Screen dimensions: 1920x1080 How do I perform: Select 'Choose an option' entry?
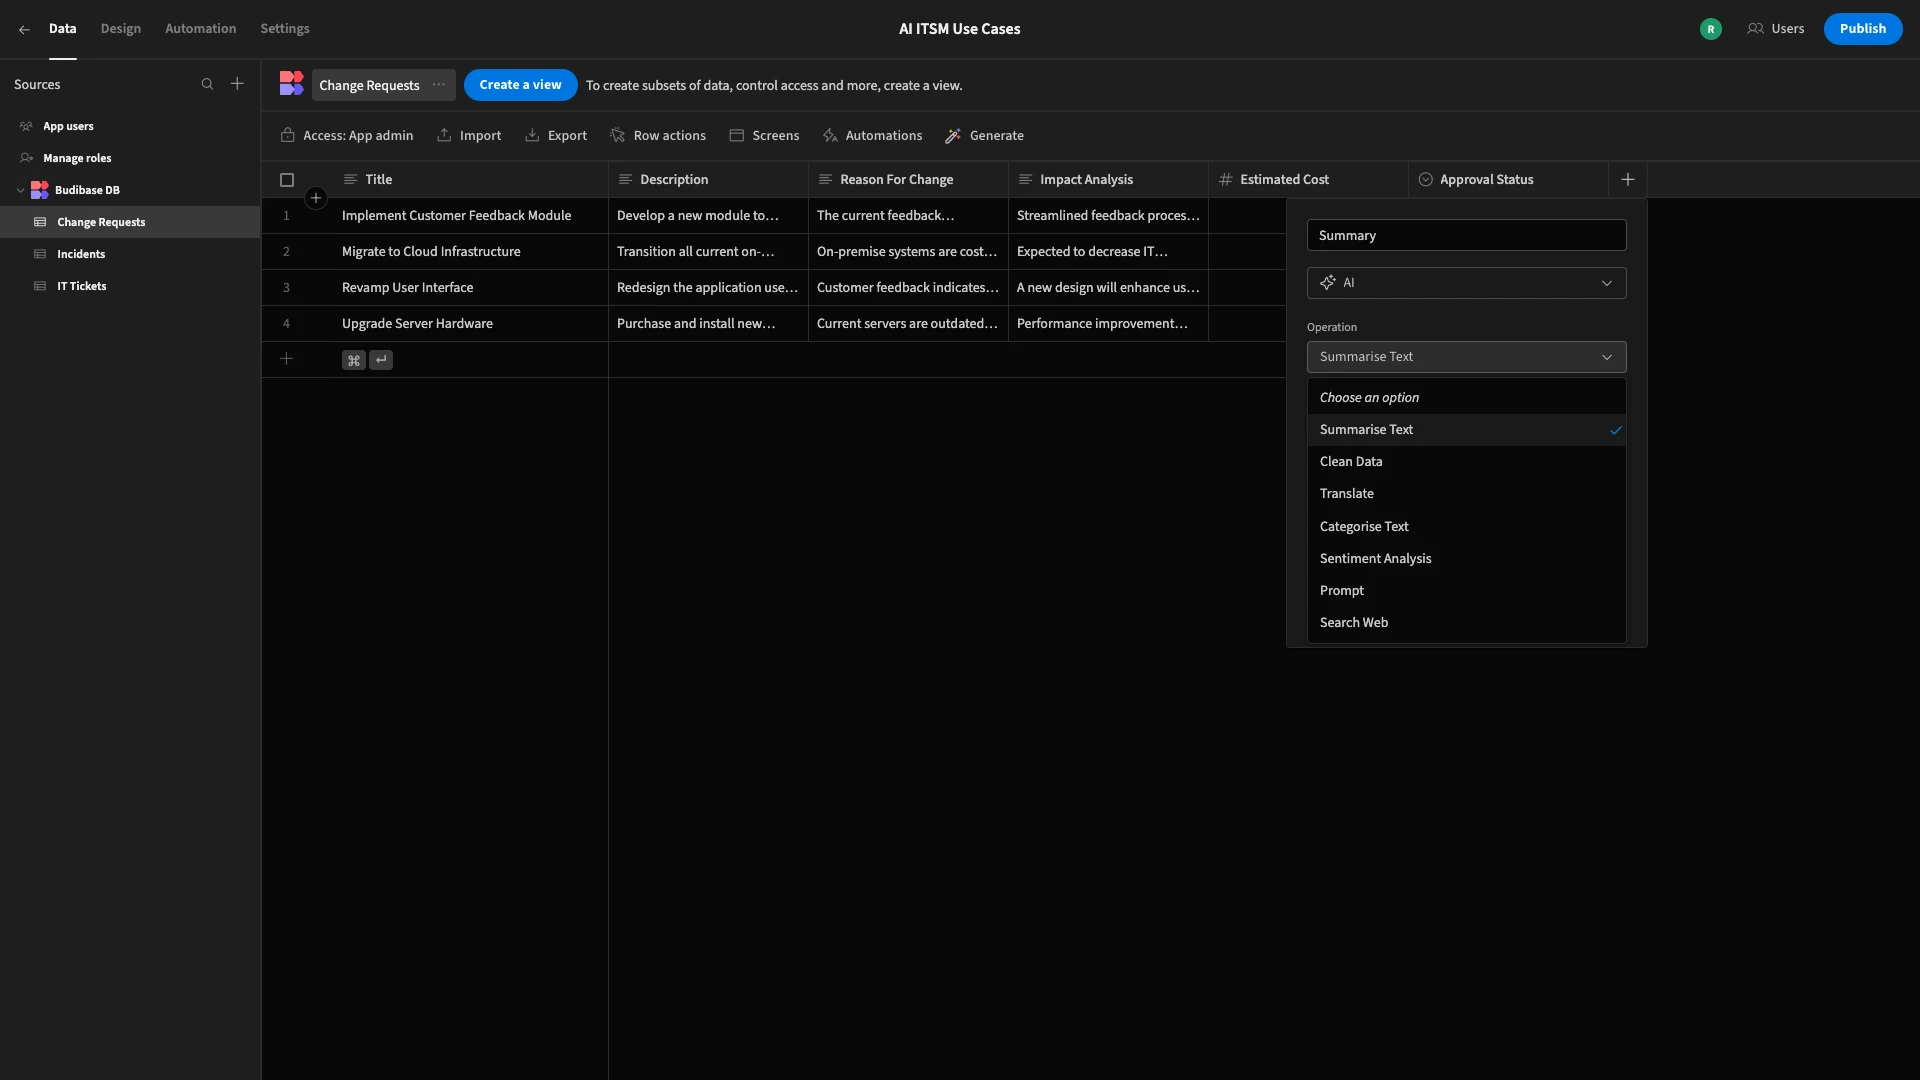point(1466,398)
